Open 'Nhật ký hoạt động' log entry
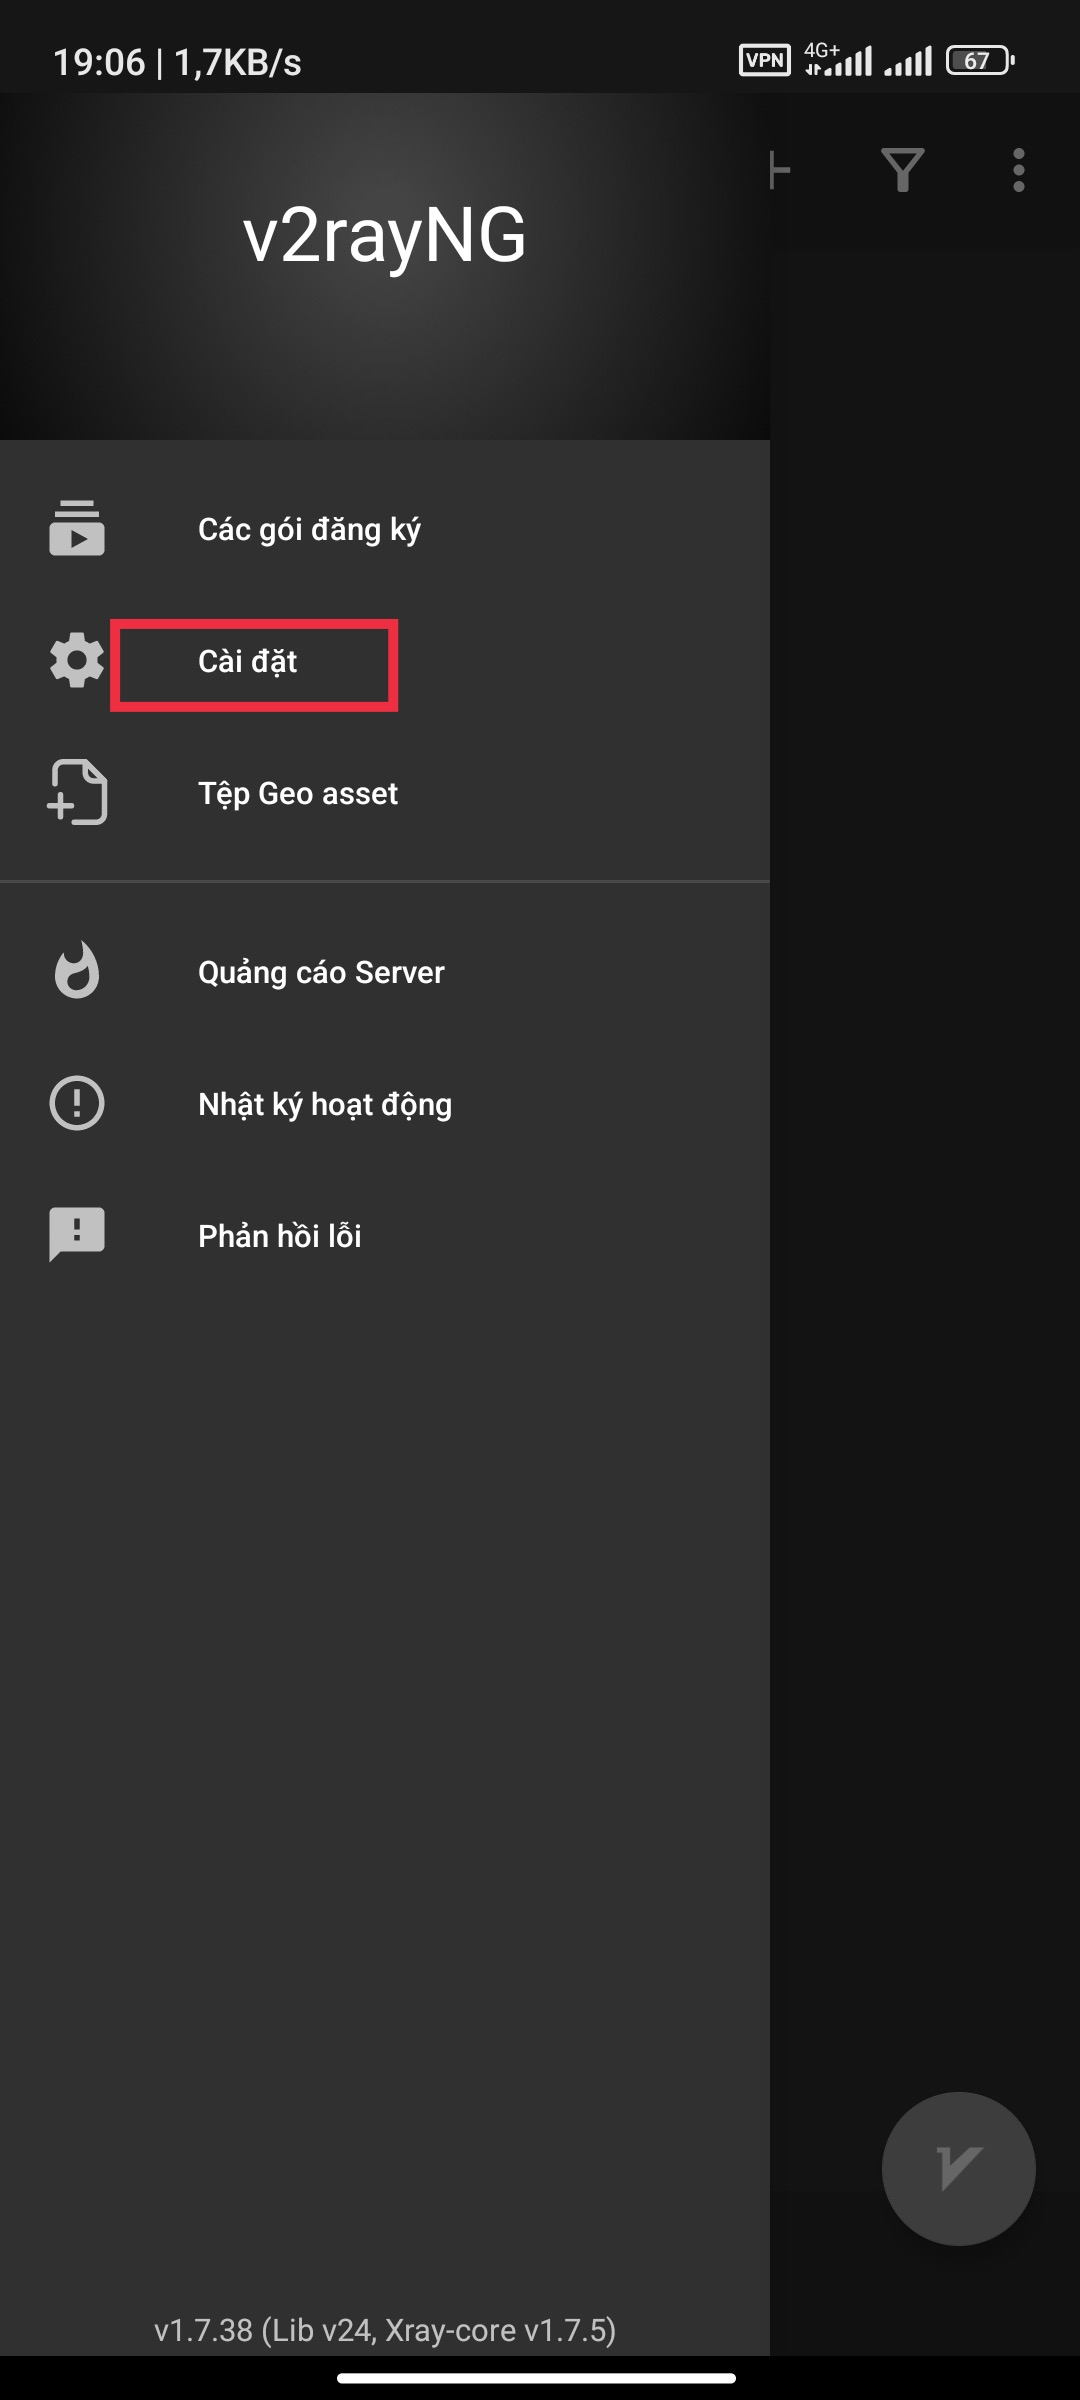This screenshot has width=1080, height=2400. 325,1105
